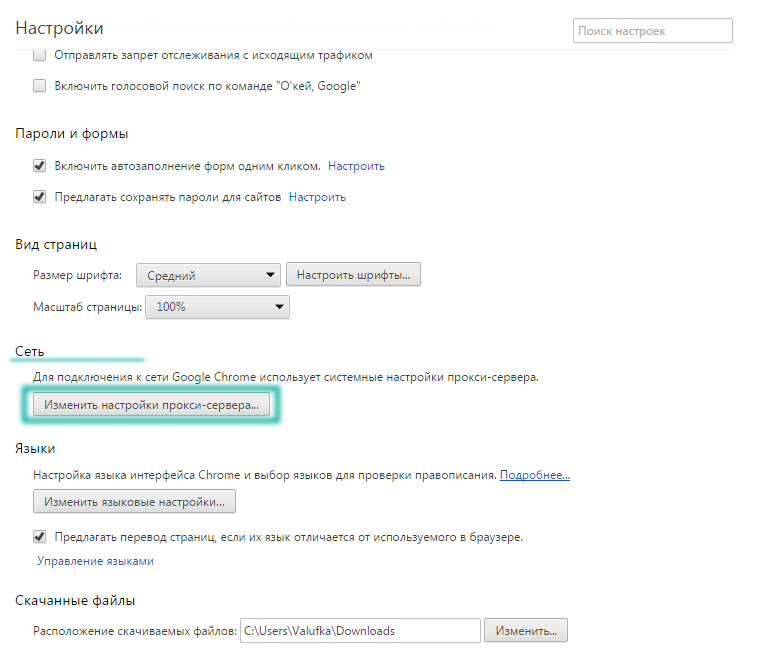Click the Масштаб страницы label
This screenshot has width=763, height=652.
pyautogui.click(x=88, y=307)
